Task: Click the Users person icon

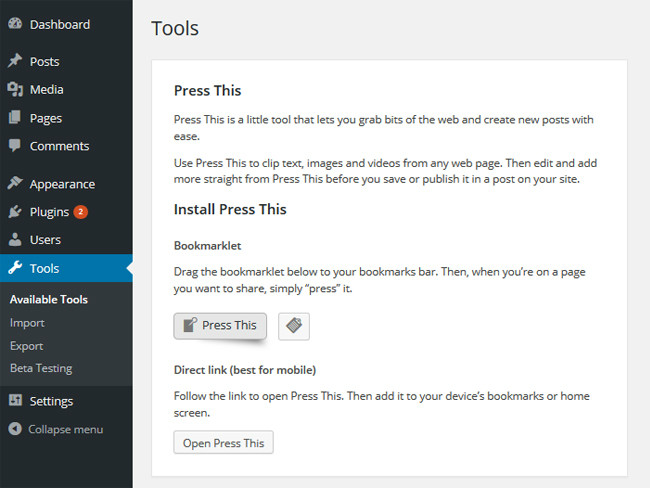Action: point(15,239)
